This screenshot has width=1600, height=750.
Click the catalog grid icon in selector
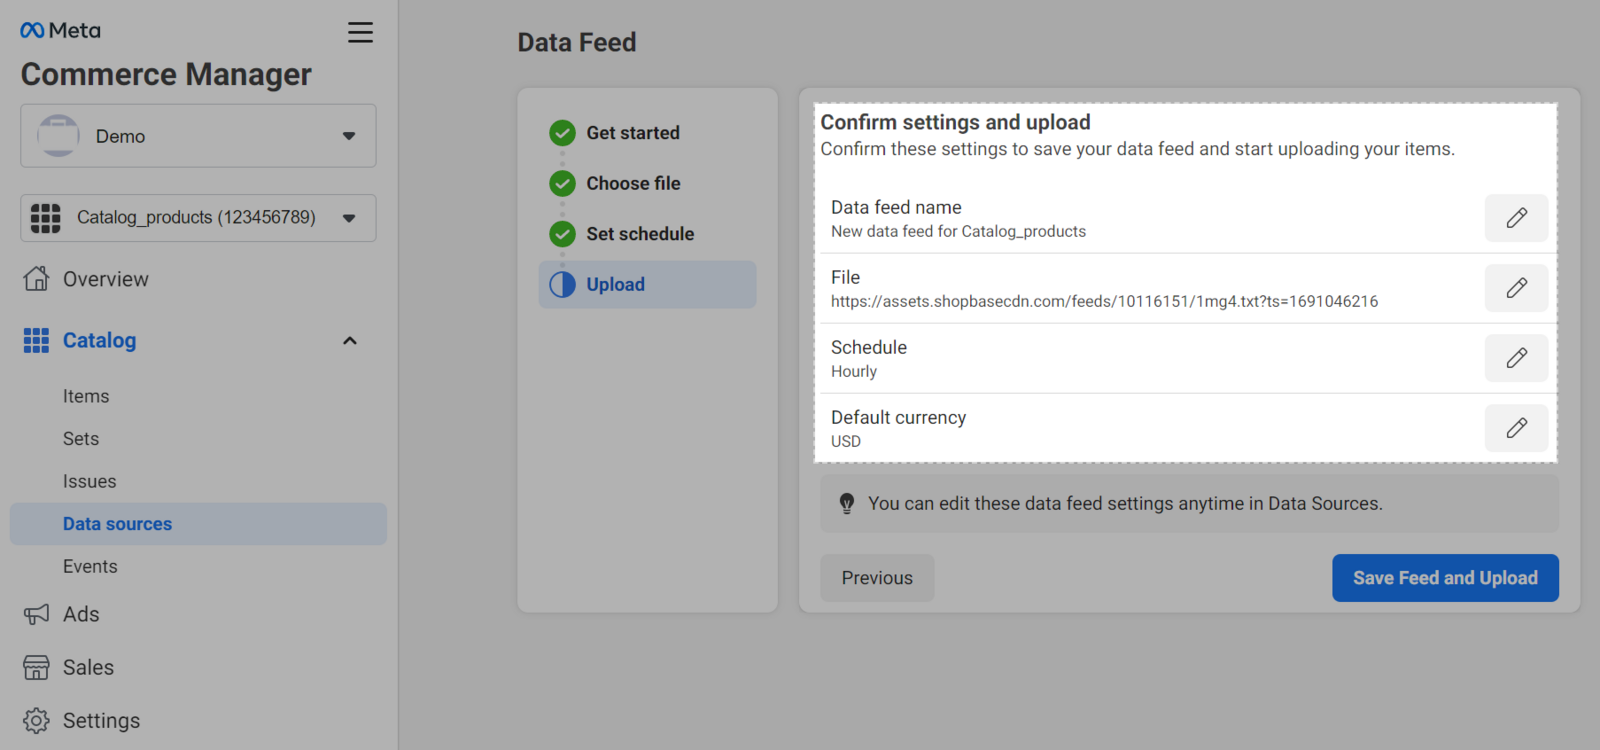45,218
